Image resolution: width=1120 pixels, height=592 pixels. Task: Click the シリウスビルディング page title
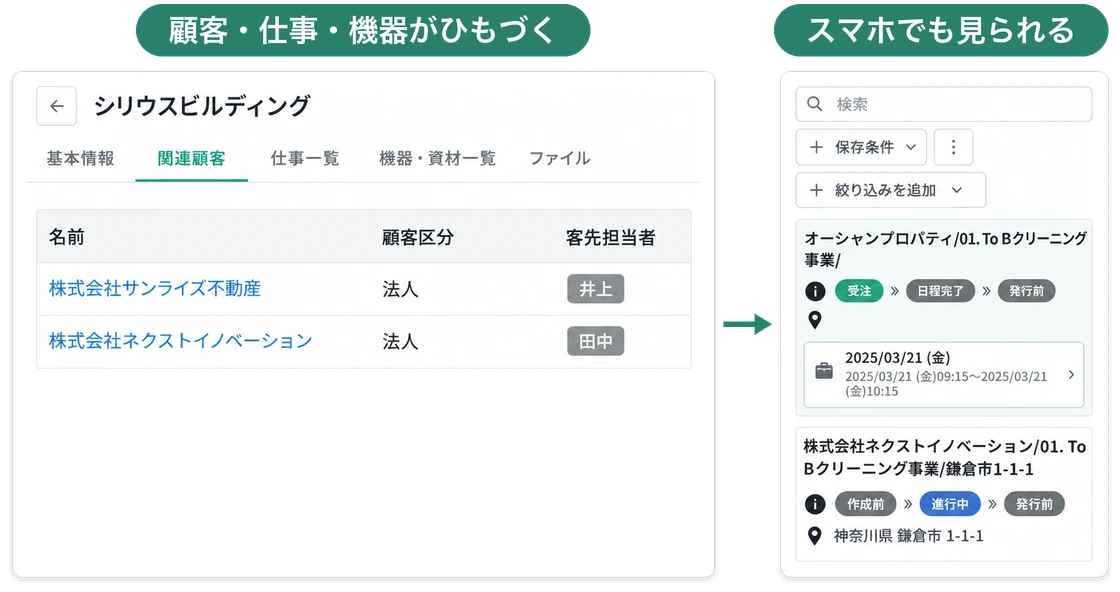pos(202,106)
